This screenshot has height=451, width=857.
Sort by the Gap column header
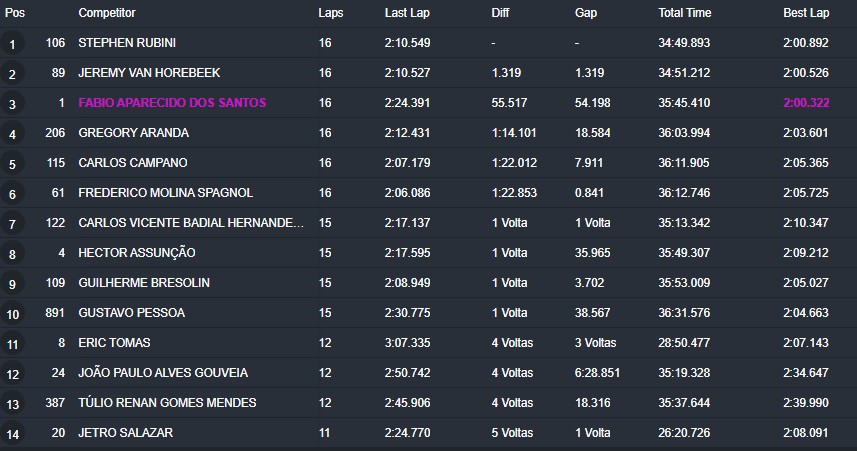(586, 13)
